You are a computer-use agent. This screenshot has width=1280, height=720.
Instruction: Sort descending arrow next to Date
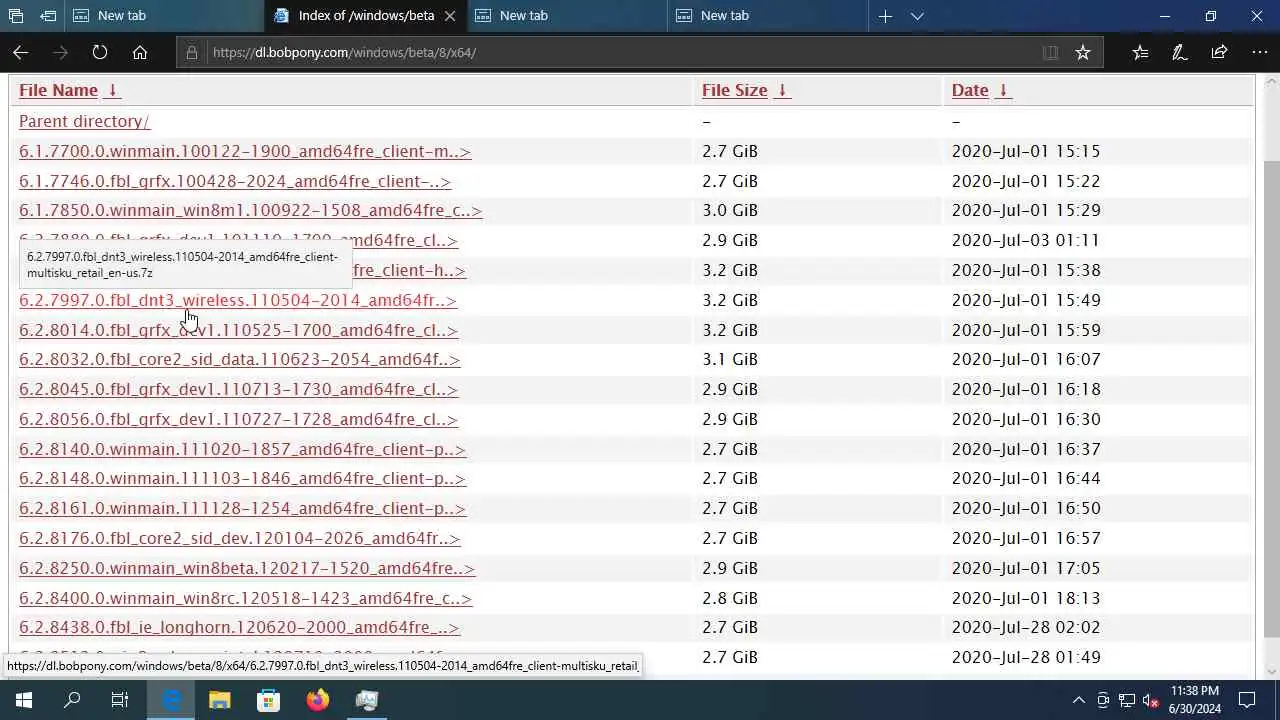1003,90
